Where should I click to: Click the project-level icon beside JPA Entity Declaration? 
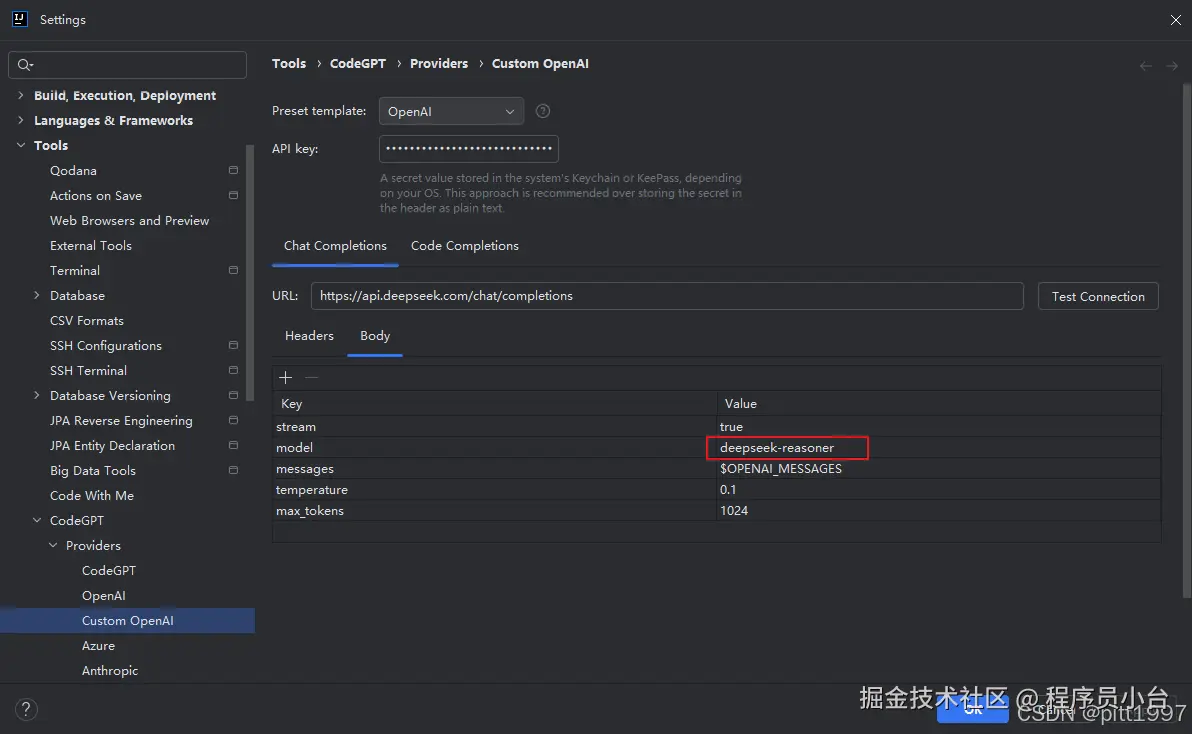click(233, 445)
